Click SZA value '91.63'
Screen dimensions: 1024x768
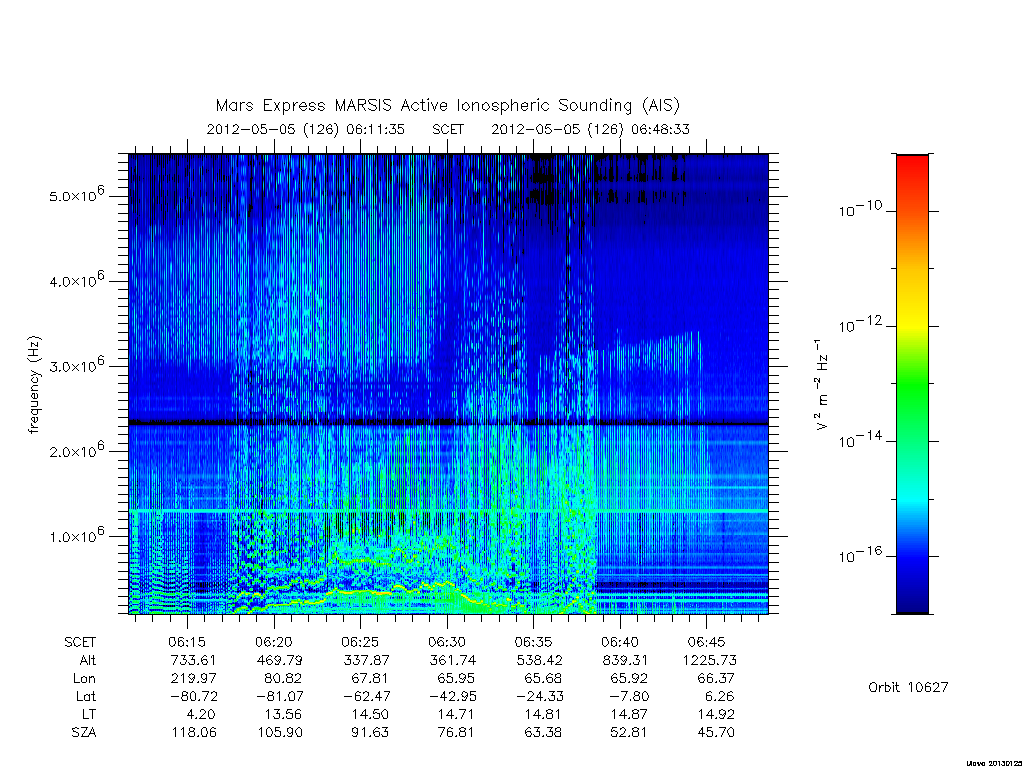tap(370, 733)
